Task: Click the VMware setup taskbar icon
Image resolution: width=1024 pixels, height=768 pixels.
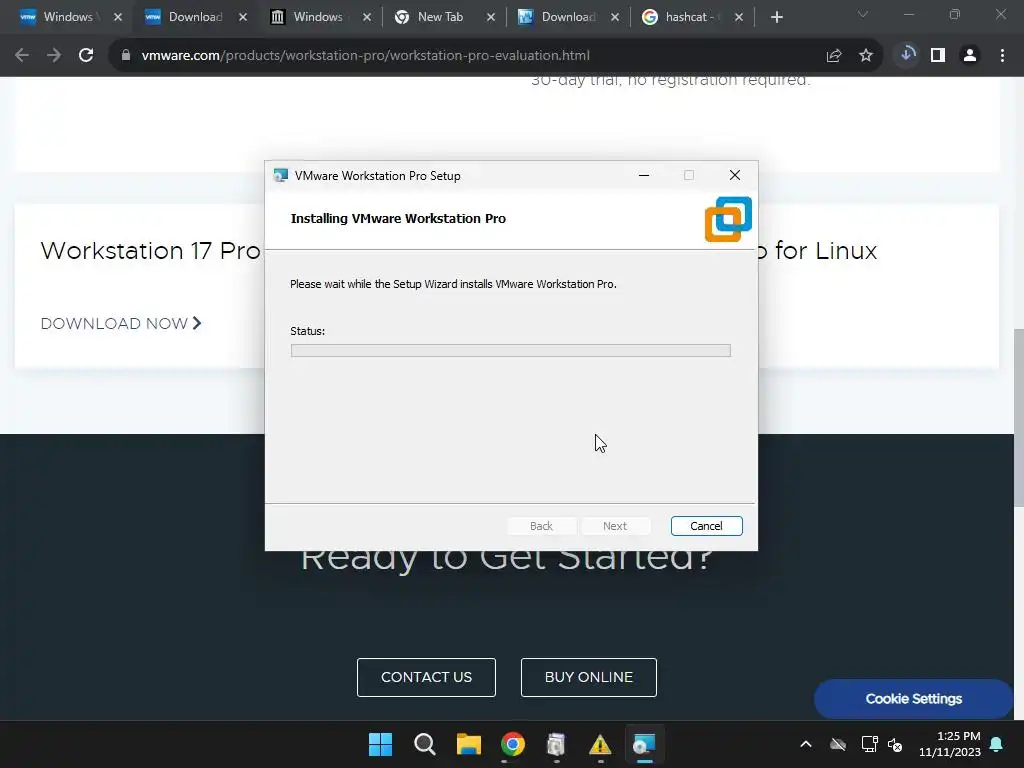Action: [x=645, y=744]
